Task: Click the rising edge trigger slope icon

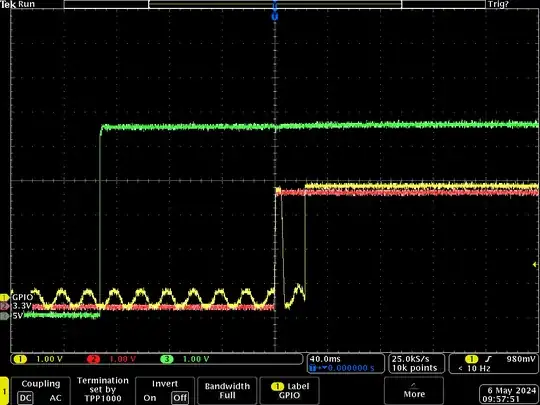Action: coord(488,359)
